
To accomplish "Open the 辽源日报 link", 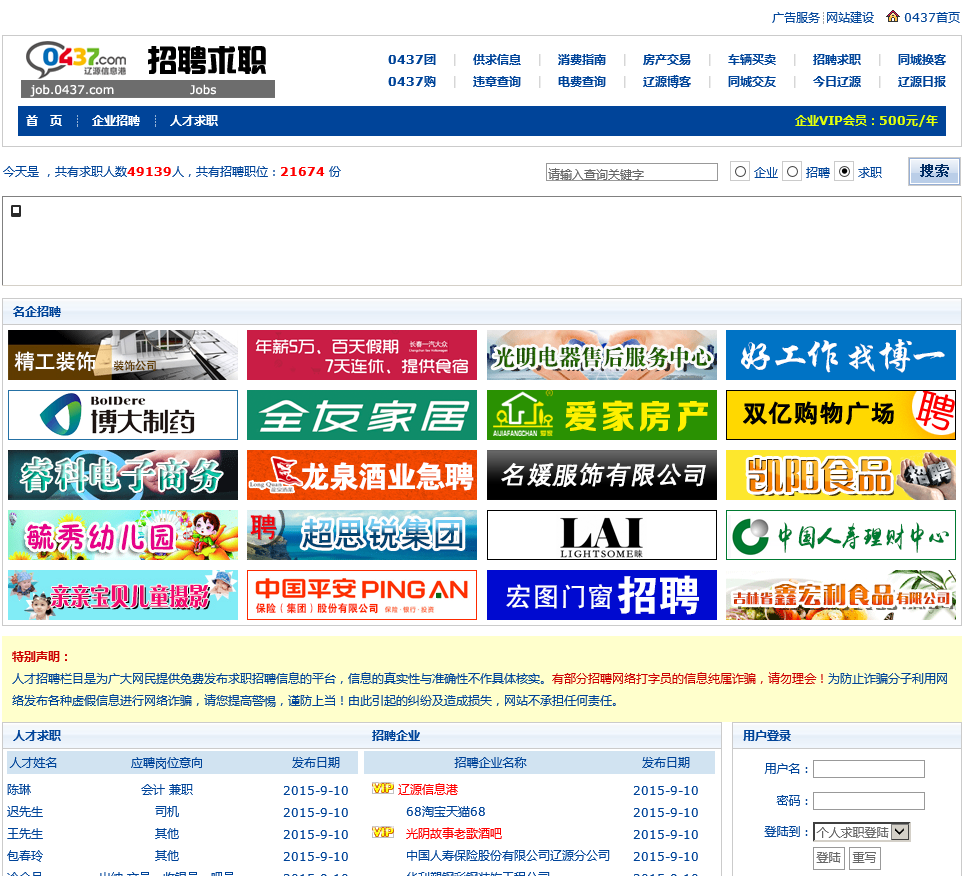I will click(x=922, y=81).
